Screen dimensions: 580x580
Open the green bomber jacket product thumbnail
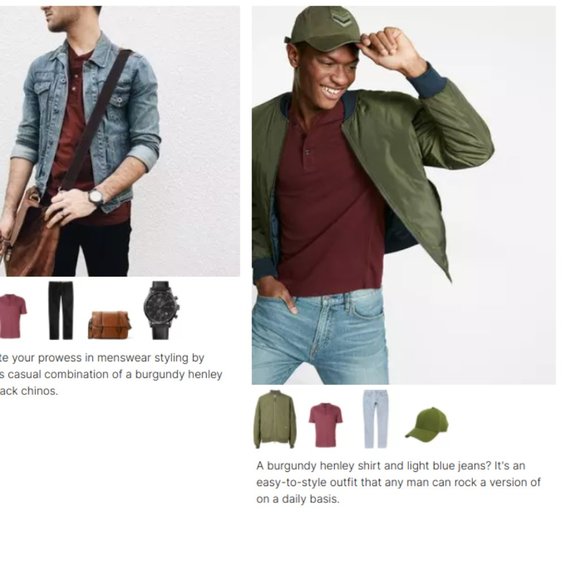(274, 419)
